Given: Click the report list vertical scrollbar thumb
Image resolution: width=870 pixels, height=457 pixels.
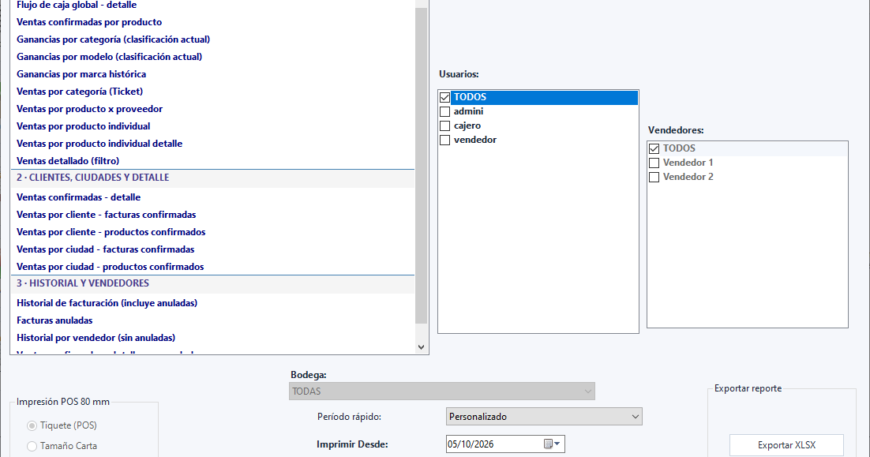Looking at the screenshot, I should tap(421, 166).
